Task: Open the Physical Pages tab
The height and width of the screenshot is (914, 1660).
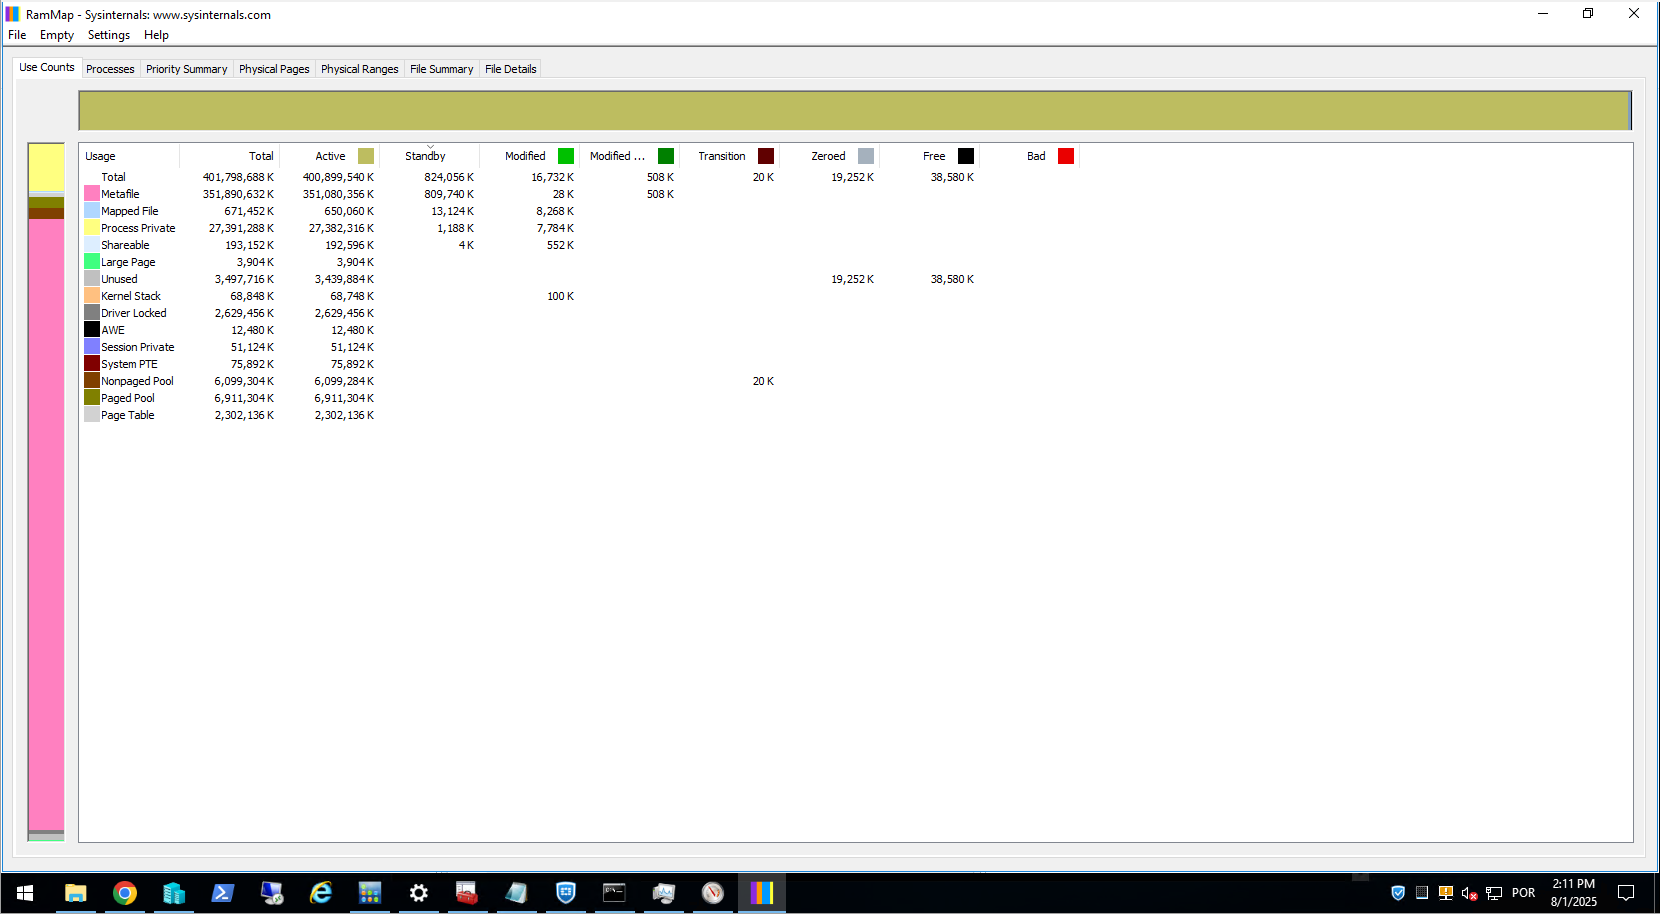Action: (274, 69)
